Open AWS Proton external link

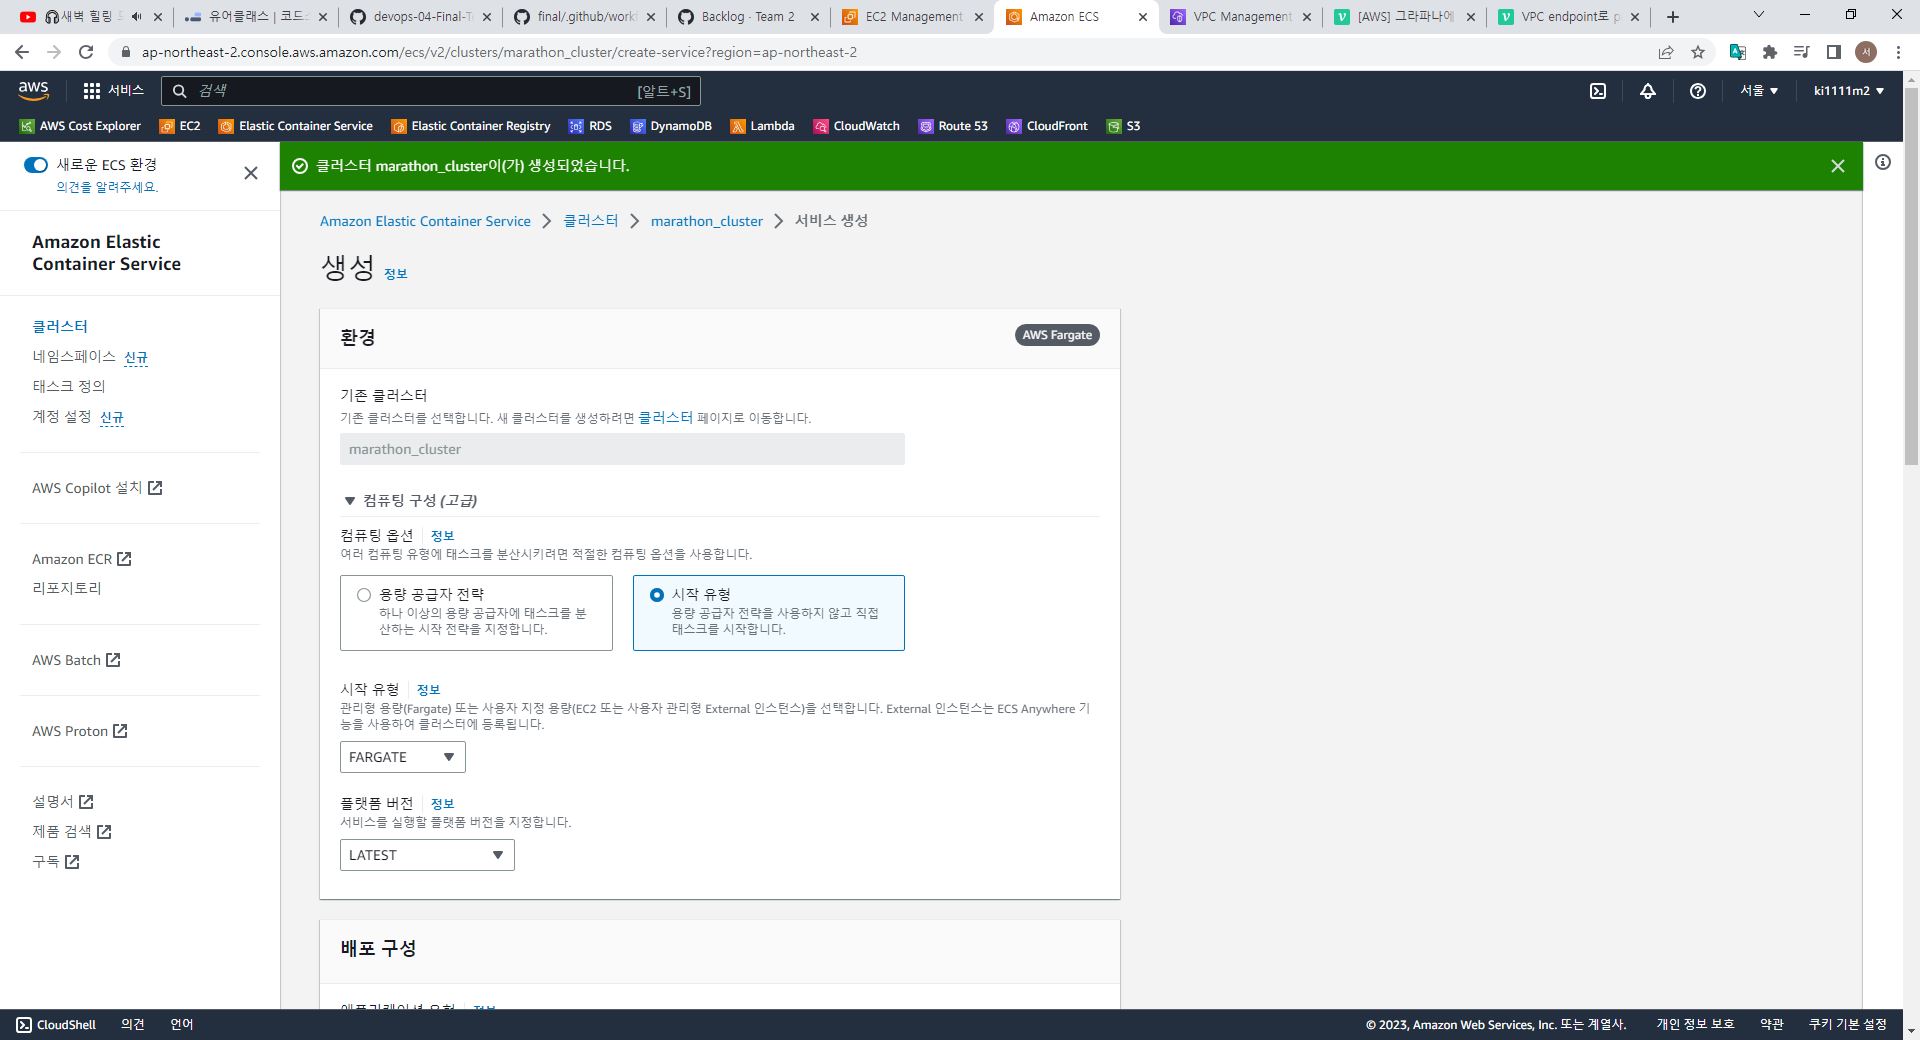(x=80, y=731)
